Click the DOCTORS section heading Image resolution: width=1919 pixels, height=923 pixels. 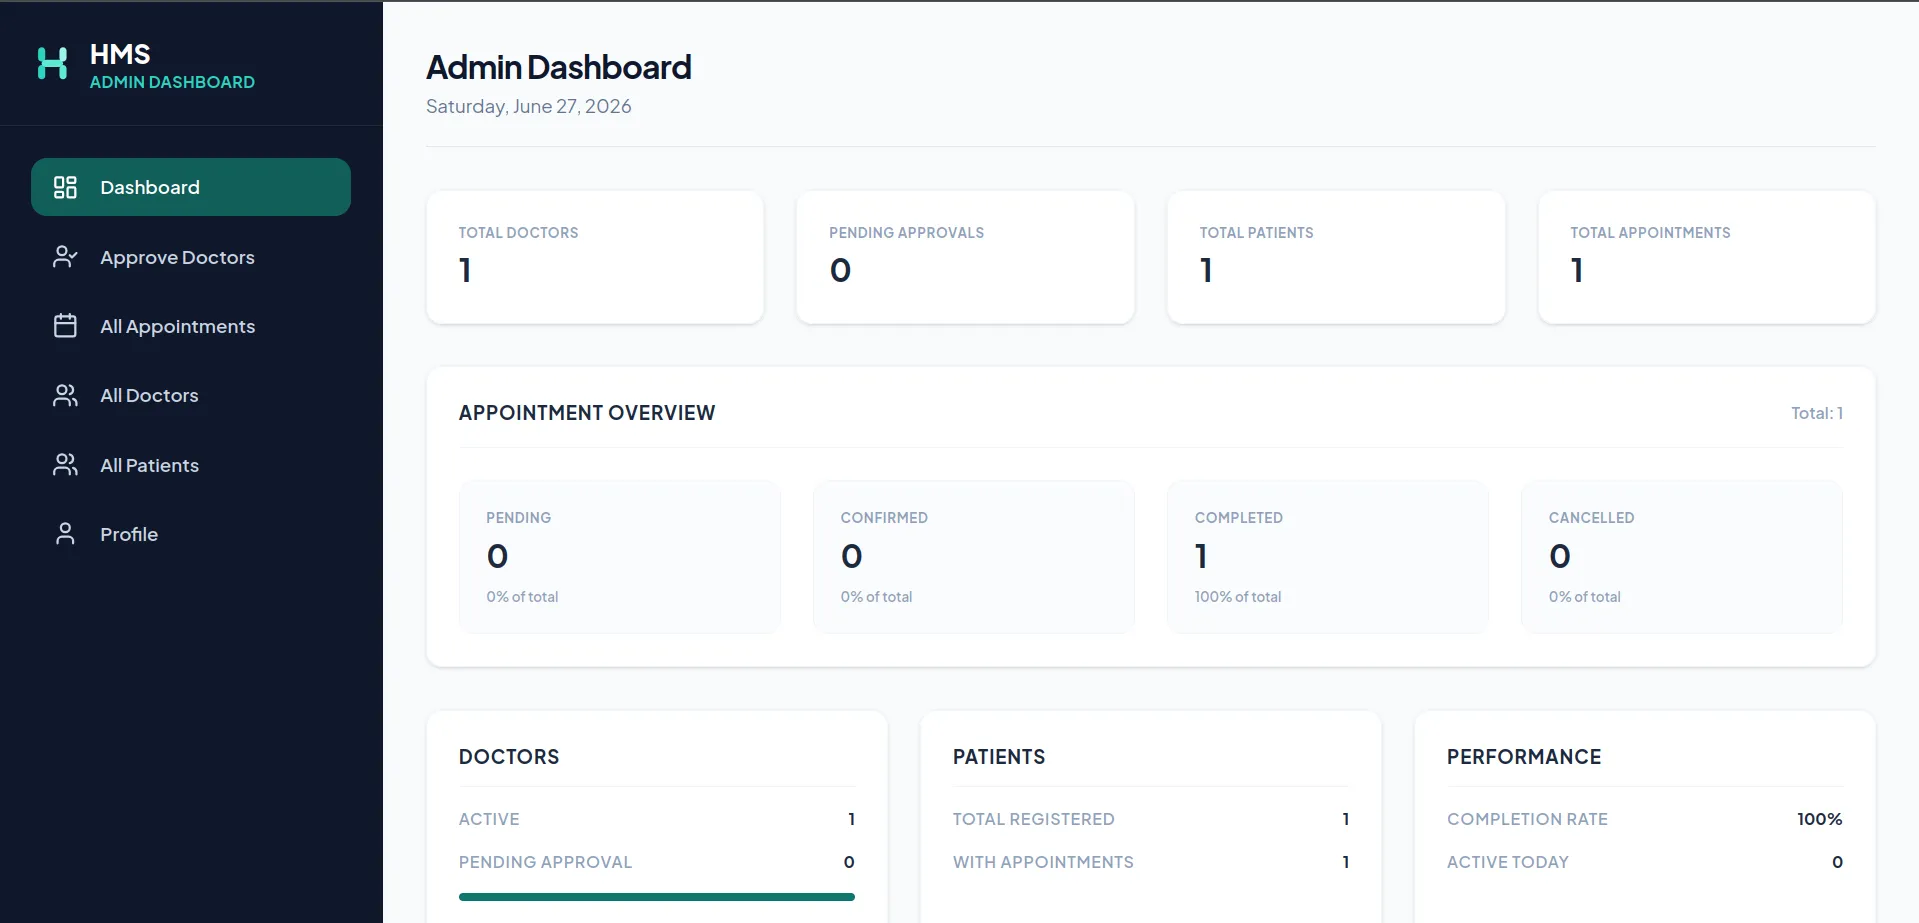[509, 757]
